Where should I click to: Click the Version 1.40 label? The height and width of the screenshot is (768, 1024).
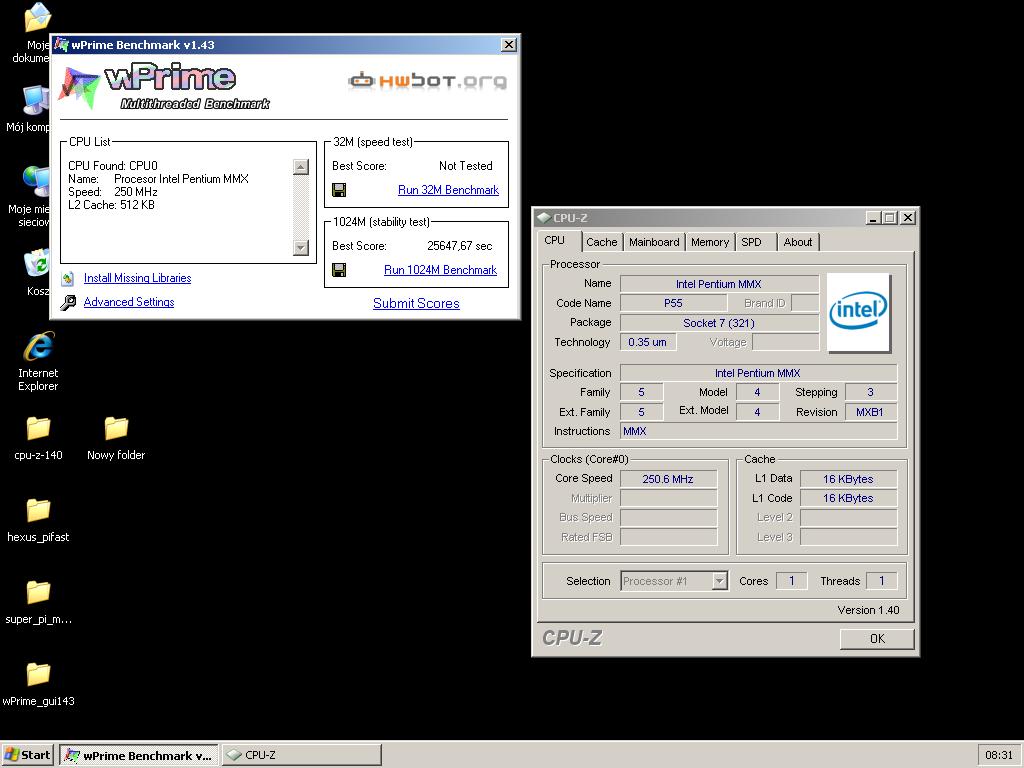click(x=868, y=610)
